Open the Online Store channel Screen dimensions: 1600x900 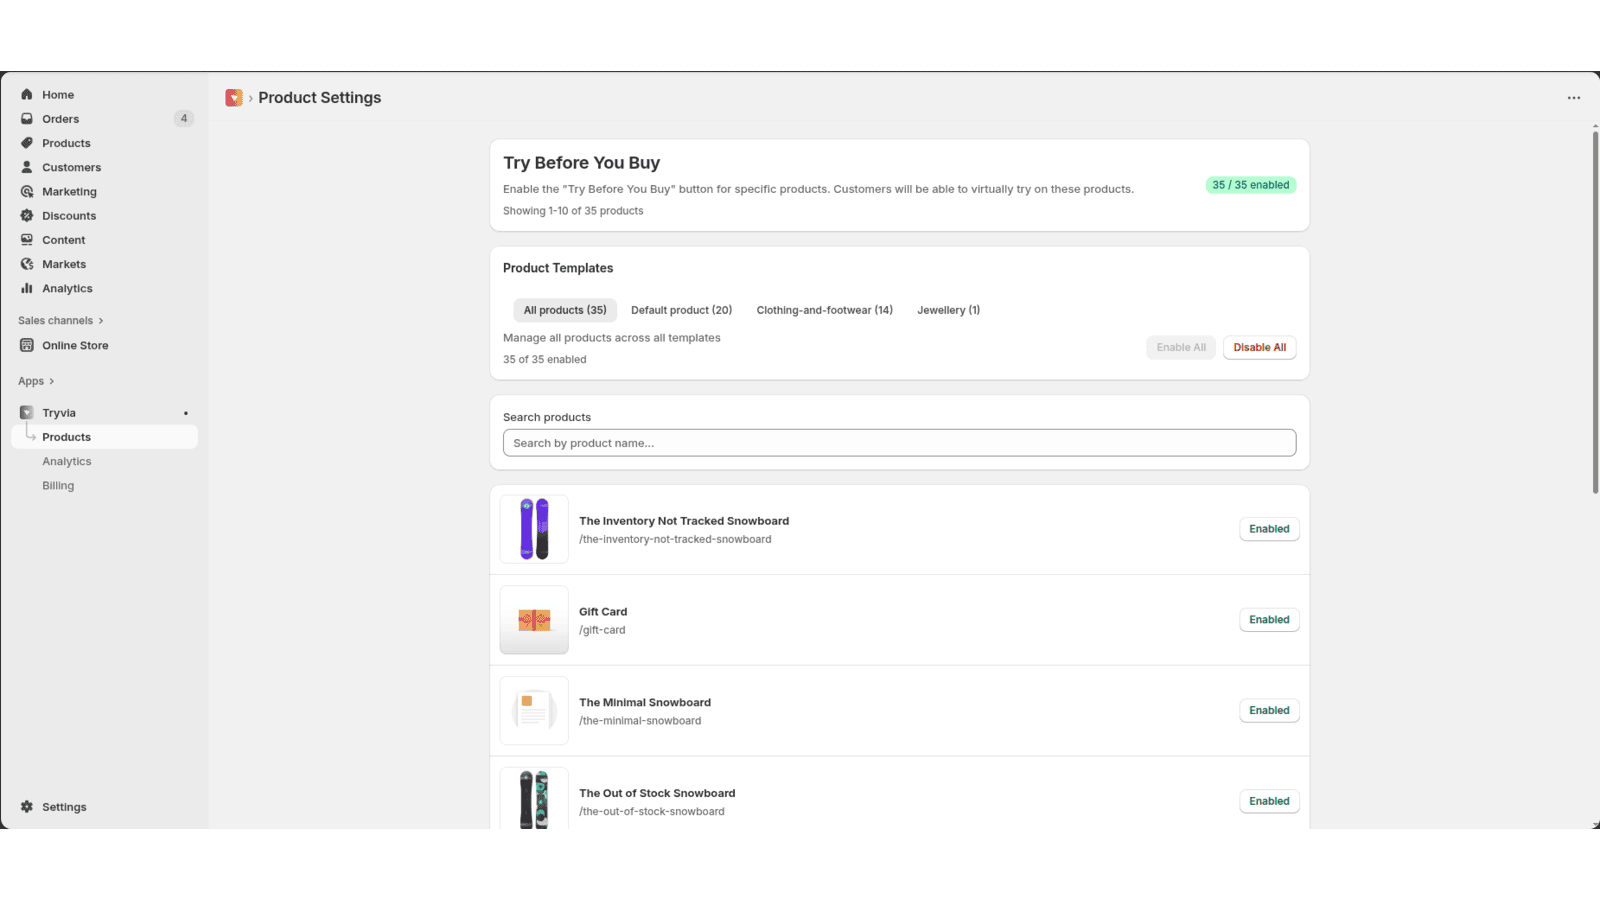(x=73, y=345)
